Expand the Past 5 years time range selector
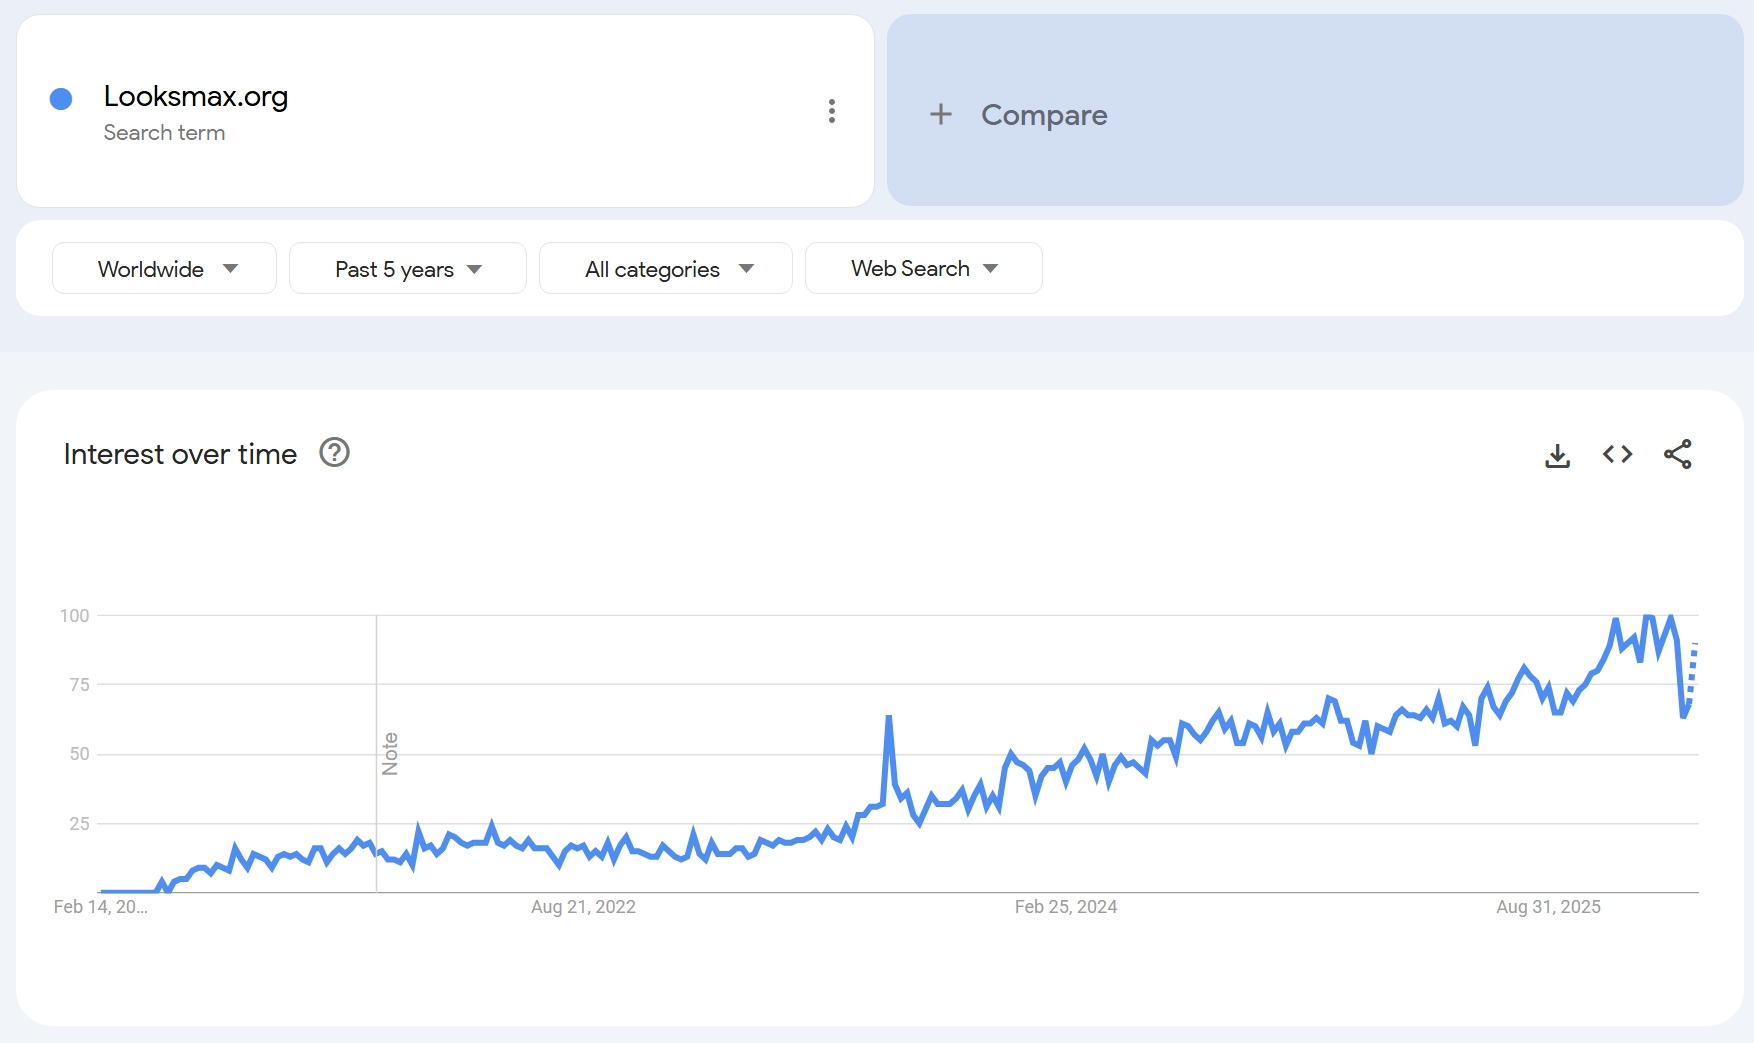 coord(407,268)
